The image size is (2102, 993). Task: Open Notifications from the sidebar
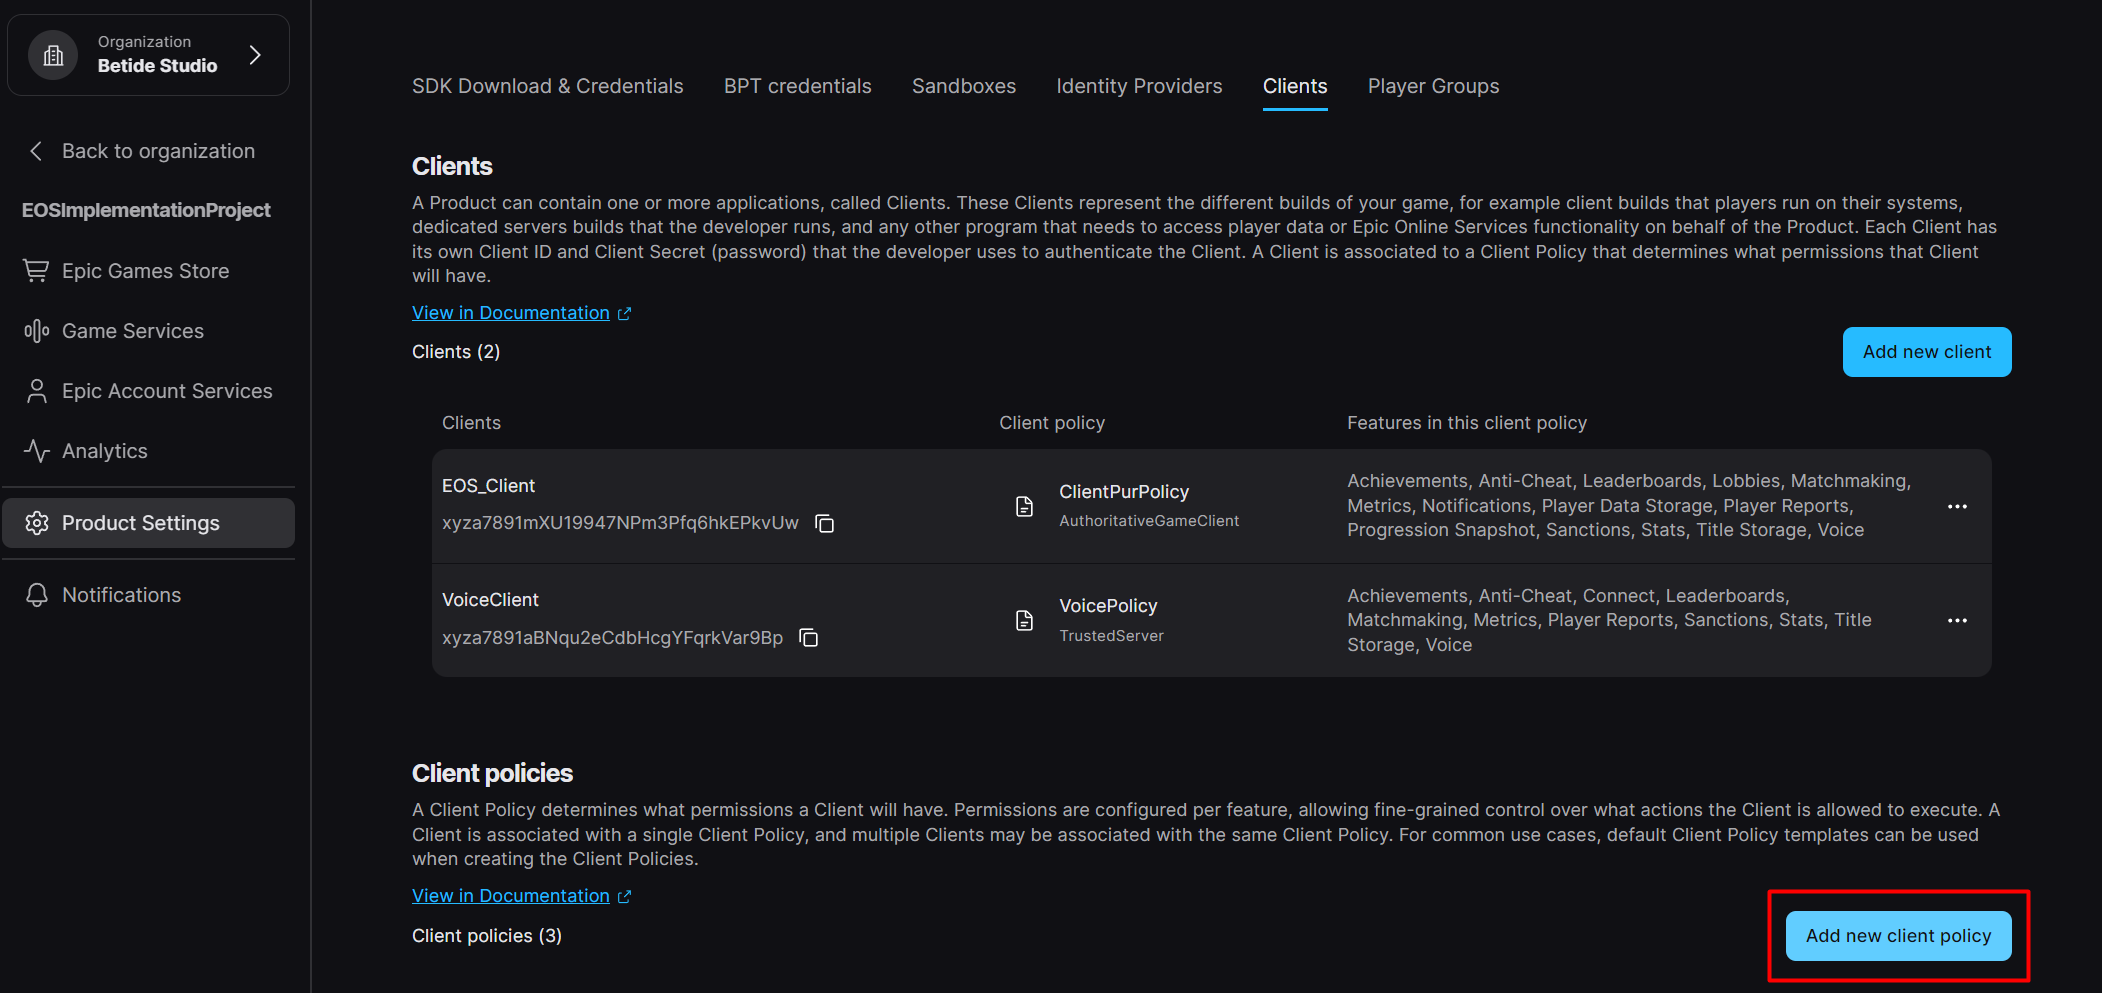pos(121,595)
